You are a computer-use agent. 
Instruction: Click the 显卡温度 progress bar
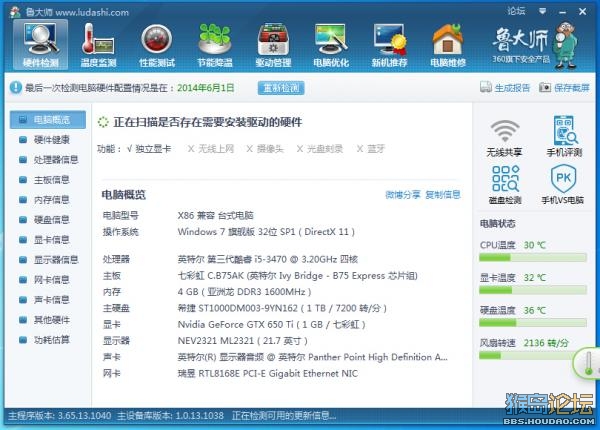(x=533, y=290)
